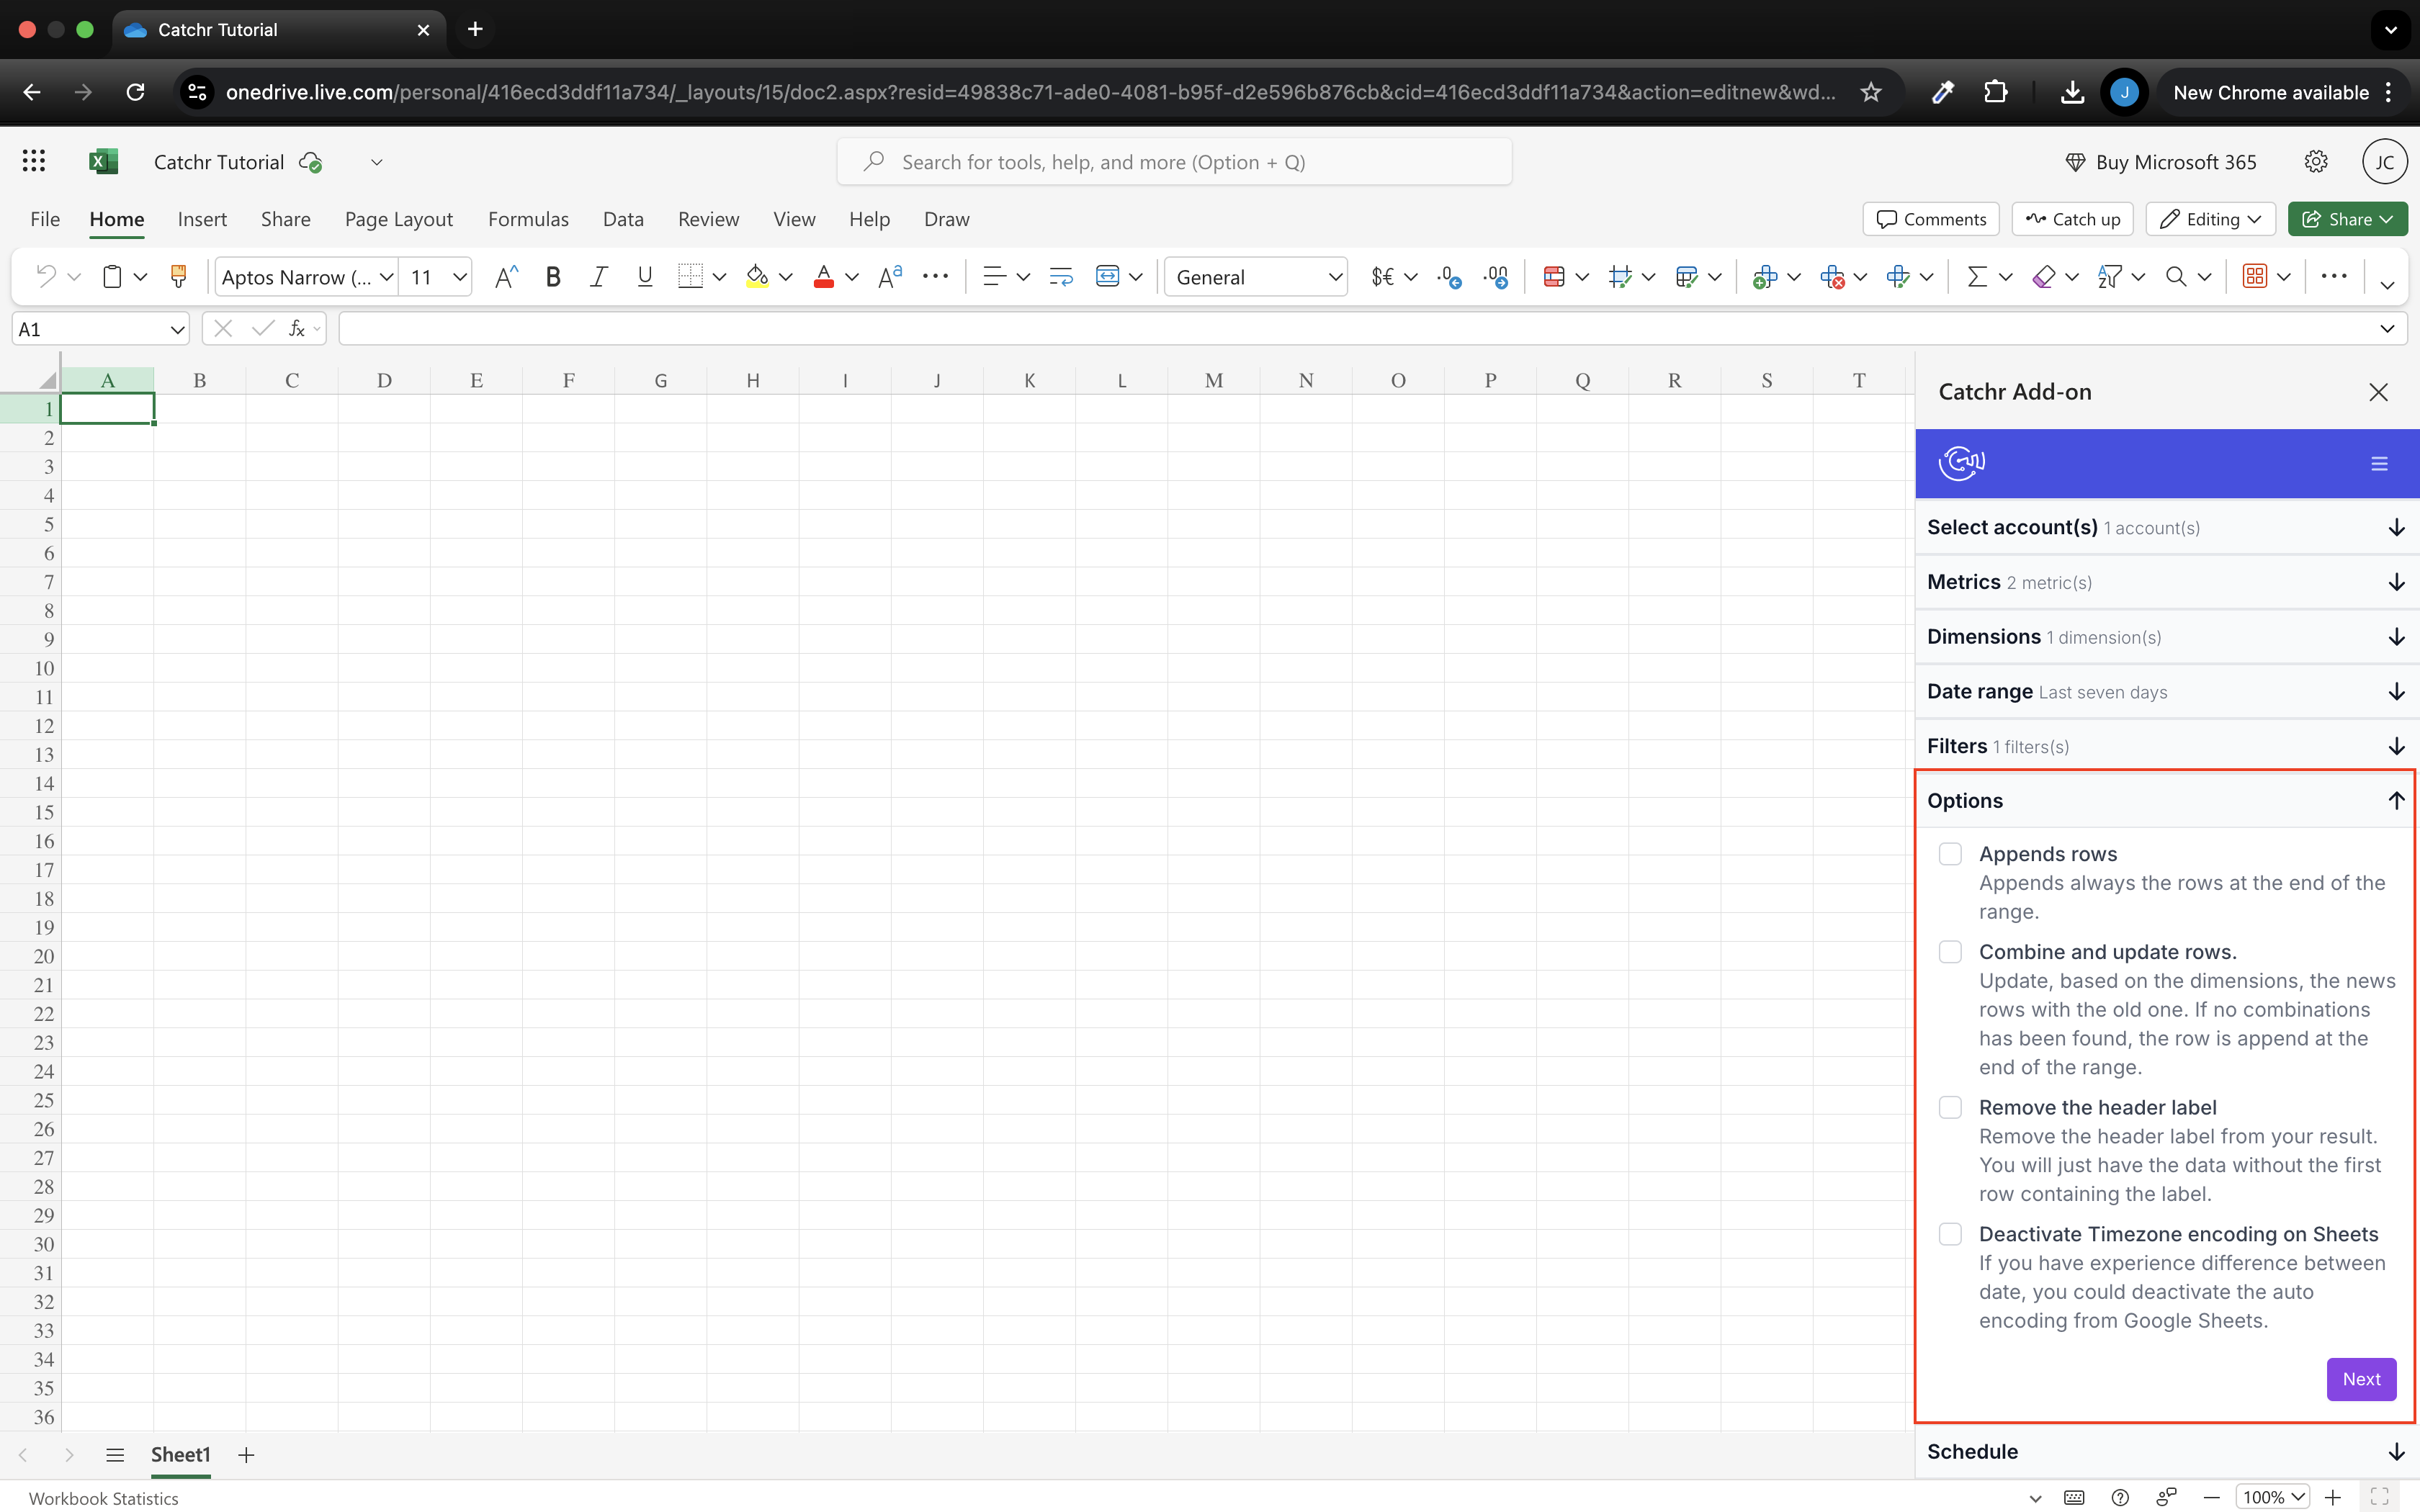
Task: Click the delete cells icon
Action: pyautogui.click(x=1832, y=277)
